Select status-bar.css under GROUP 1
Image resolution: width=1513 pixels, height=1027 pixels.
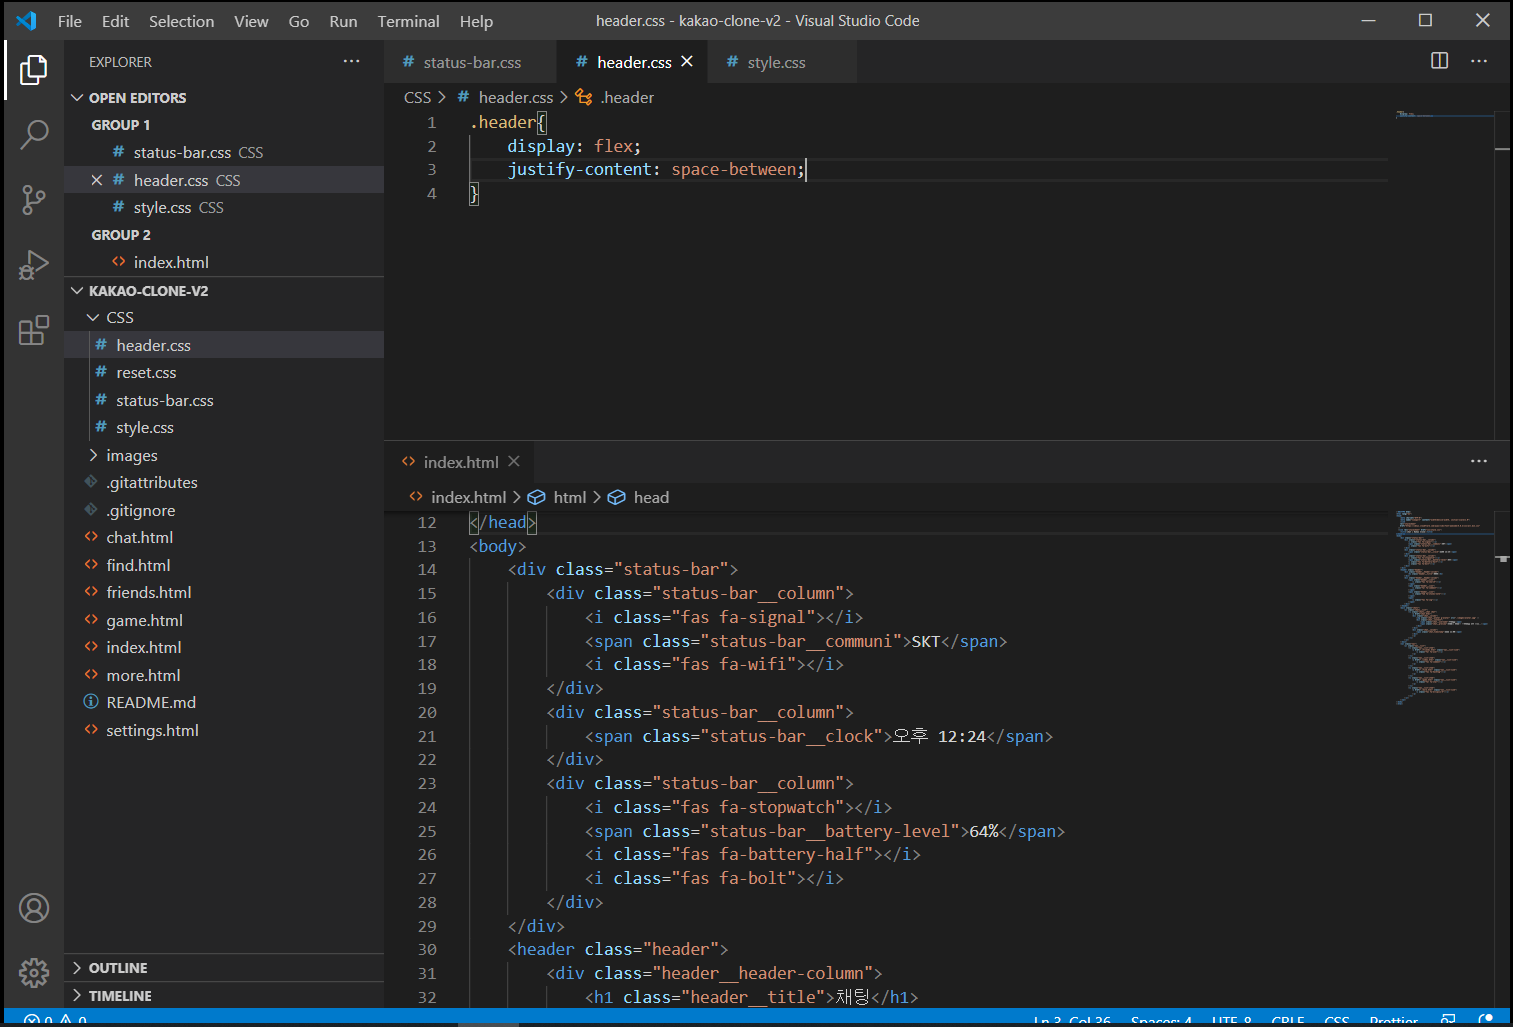pyautogui.click(x=224, y=152)
